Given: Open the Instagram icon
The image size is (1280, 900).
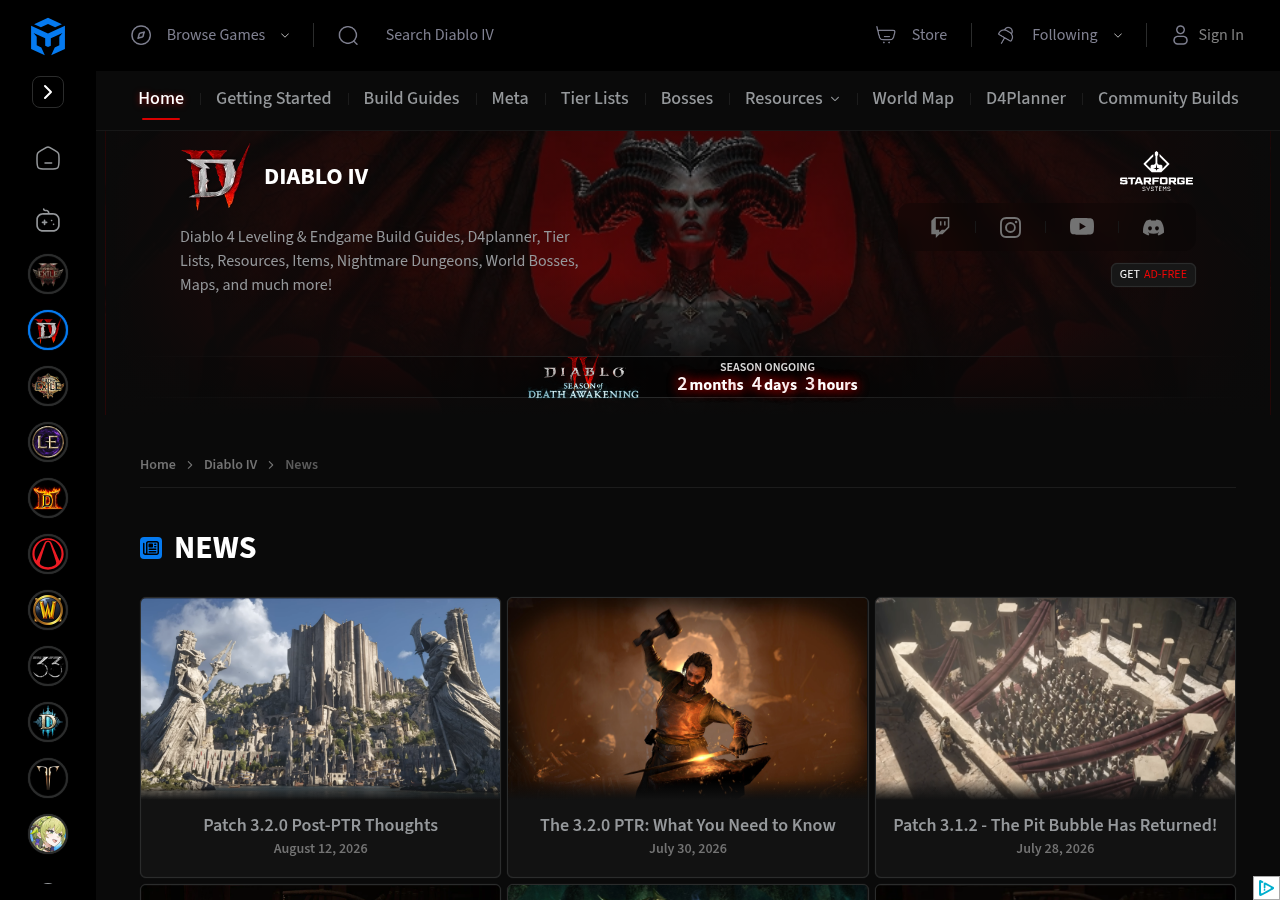Looking at the screenshot, I should coord(1011,227).
